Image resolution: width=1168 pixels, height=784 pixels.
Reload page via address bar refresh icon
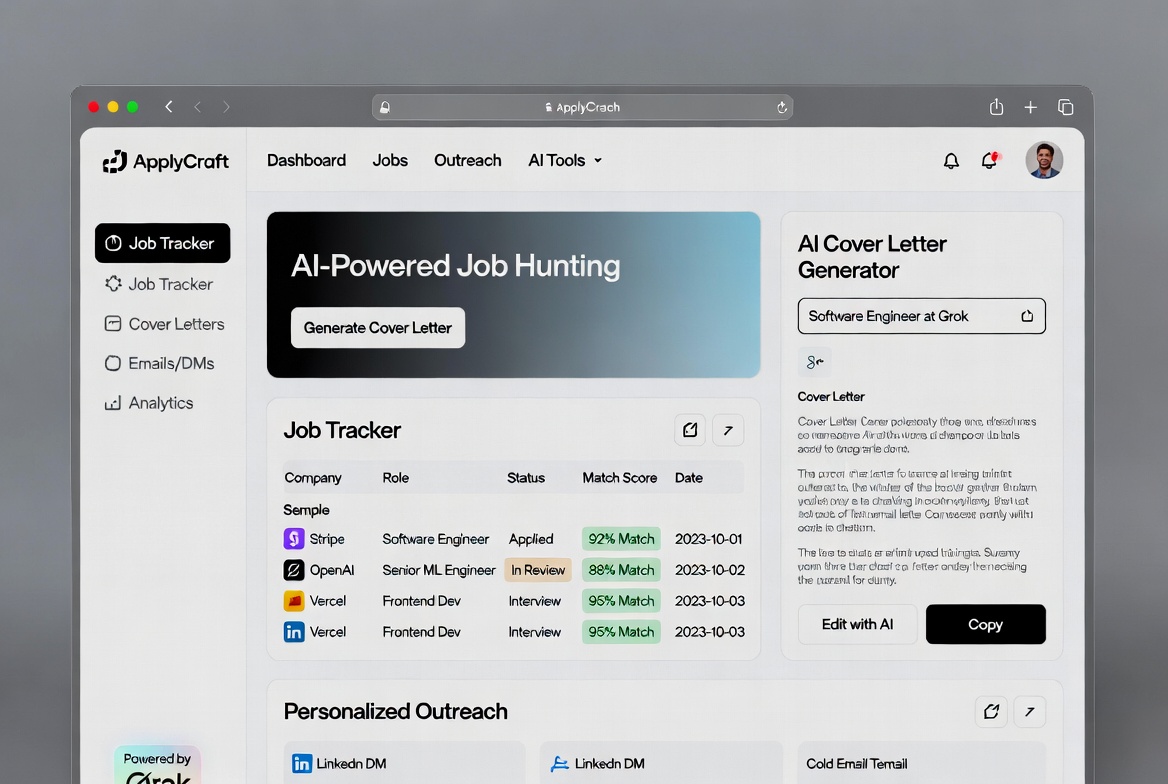781,107
